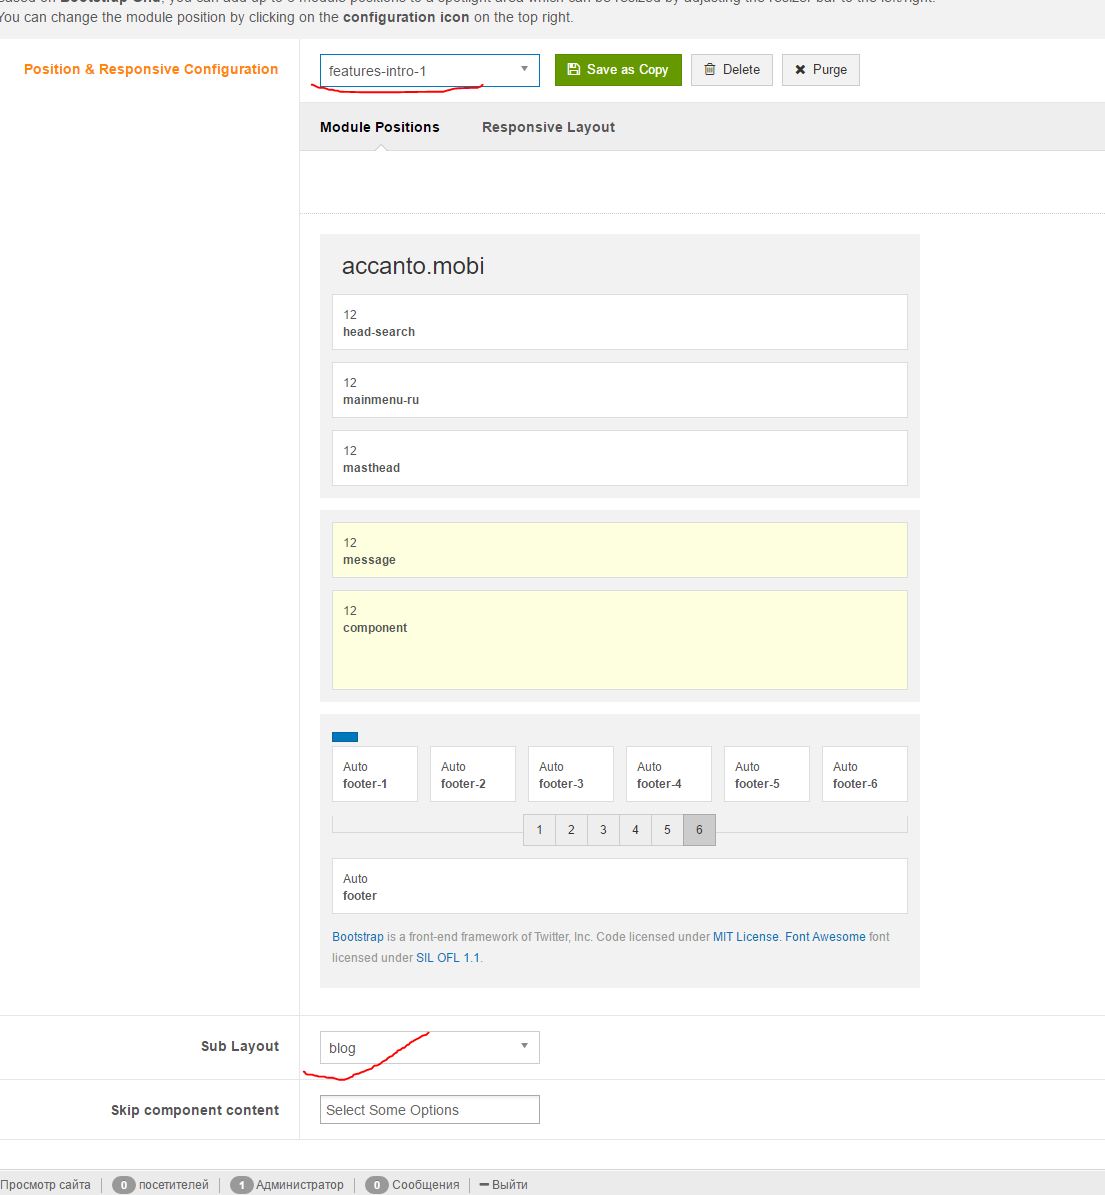This screenshot has width=1105, height=1195.
Task: Click the Position & Responsive Configuration heading
Action: click(151, 69)
